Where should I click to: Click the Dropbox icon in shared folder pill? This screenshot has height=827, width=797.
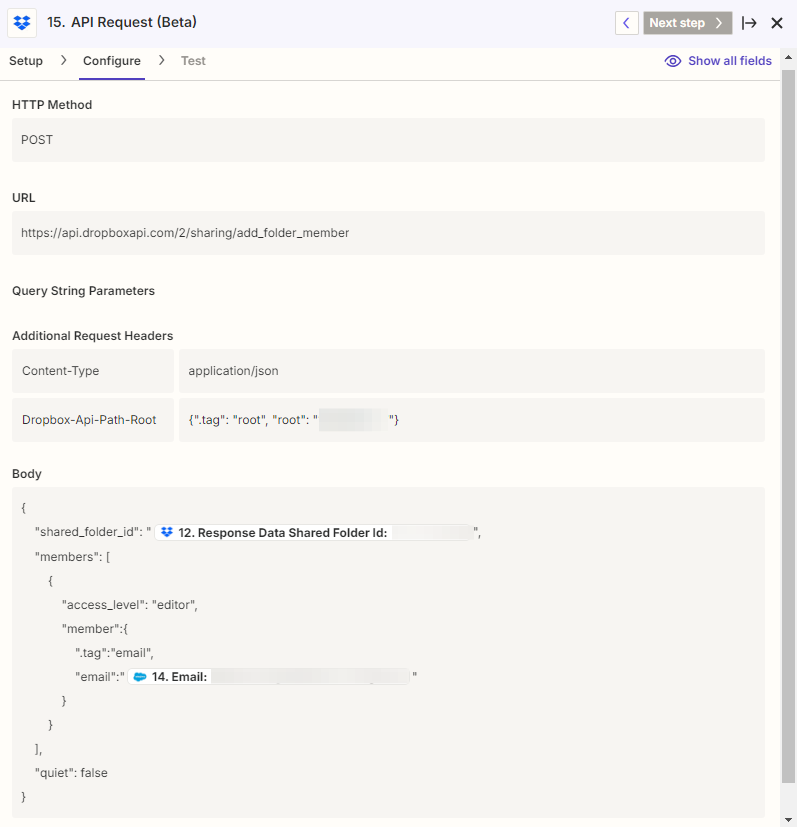[167, 533]
